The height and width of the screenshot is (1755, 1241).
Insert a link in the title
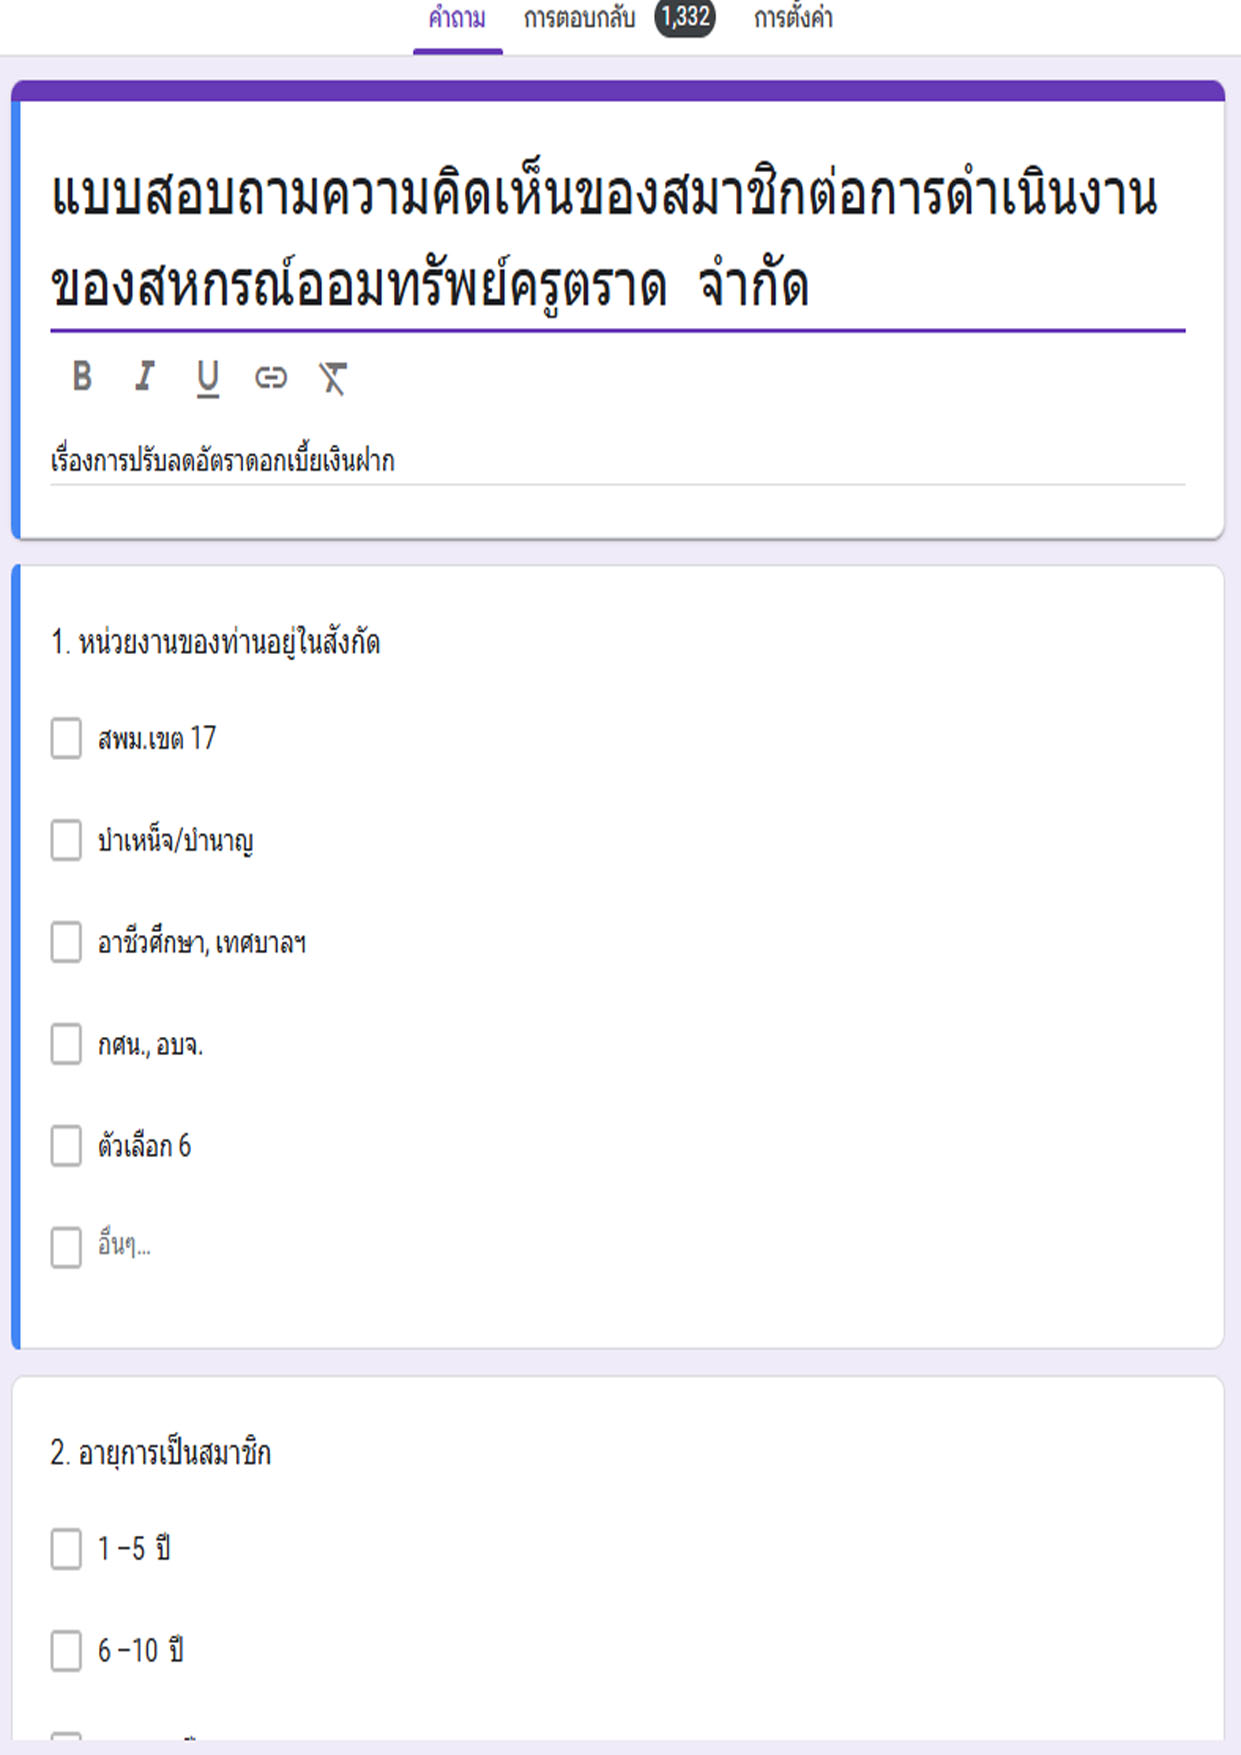(270, 377)
